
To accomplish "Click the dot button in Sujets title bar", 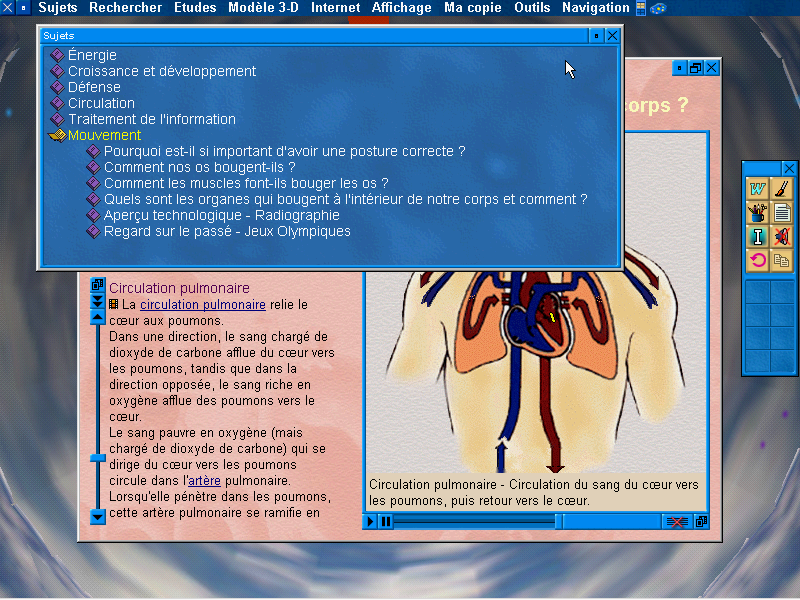I will pos(596,36).
